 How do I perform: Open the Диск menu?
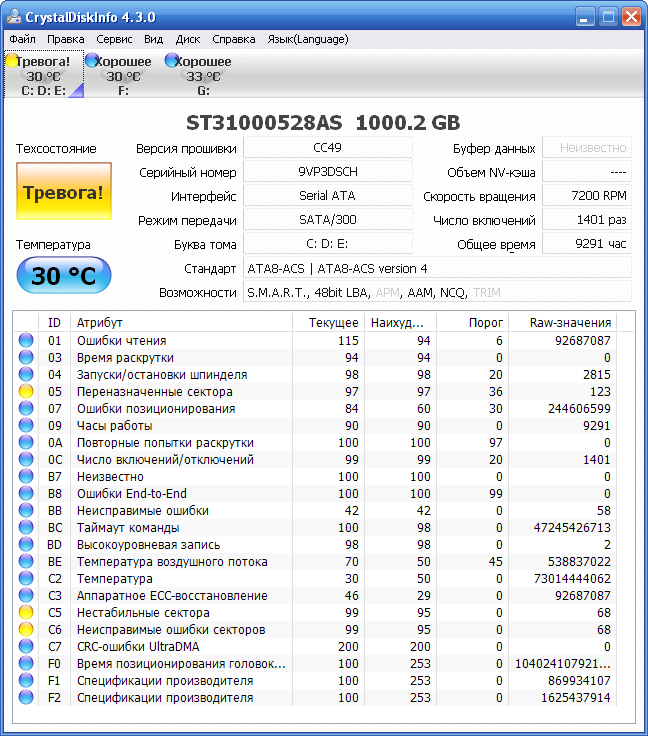click(188, 39)
